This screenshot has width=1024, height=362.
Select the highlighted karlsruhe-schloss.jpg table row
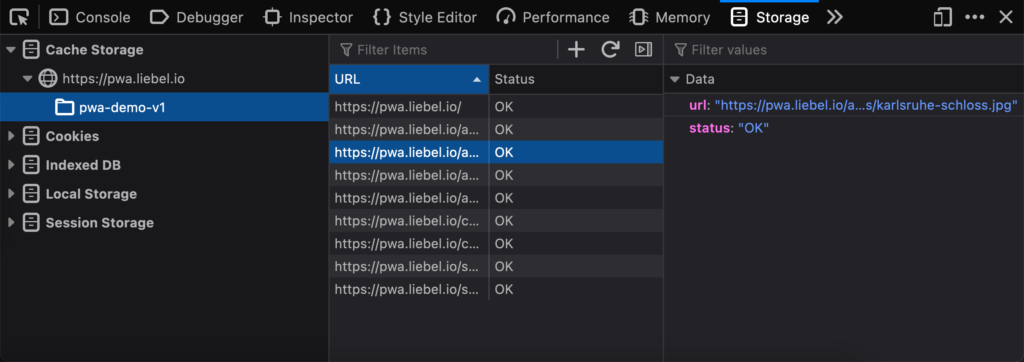click(x=496, y=152)
